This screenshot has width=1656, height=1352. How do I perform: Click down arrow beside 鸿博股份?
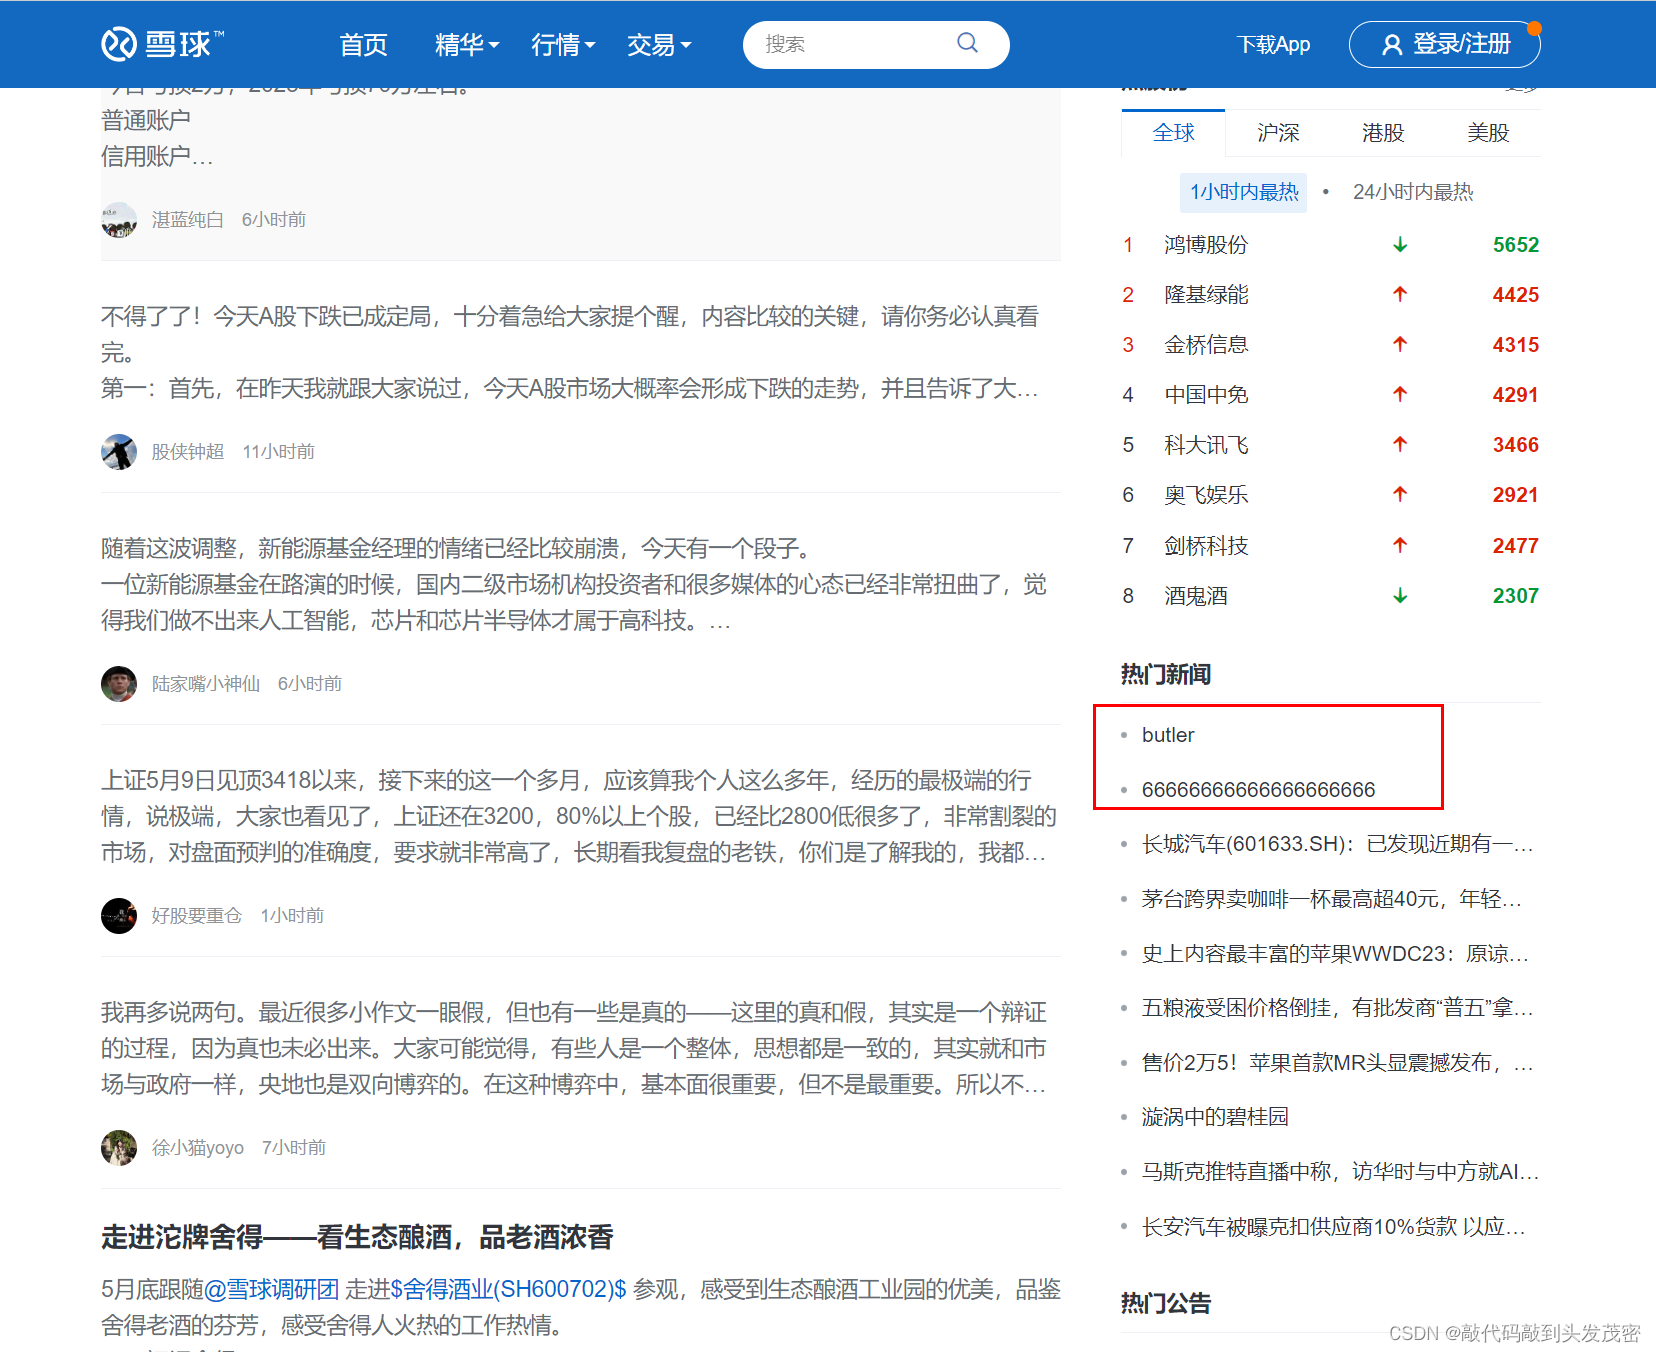pos(1400,245)
